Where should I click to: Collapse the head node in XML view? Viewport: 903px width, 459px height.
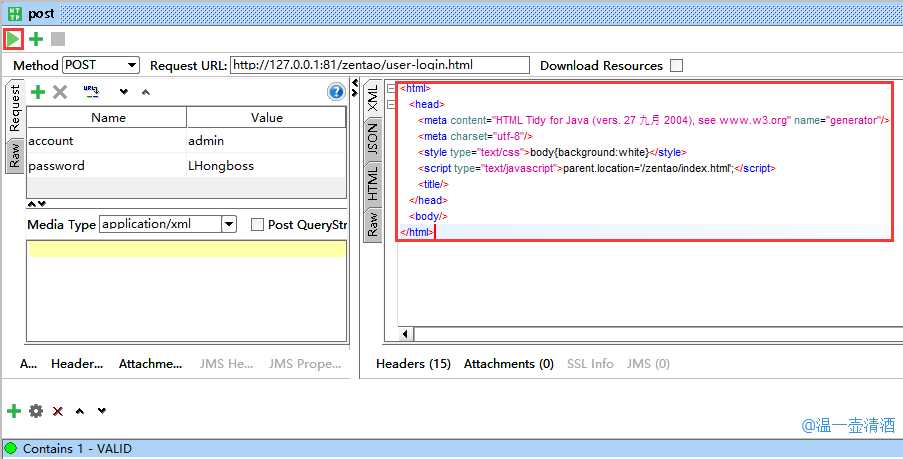(x=391, y=105)
